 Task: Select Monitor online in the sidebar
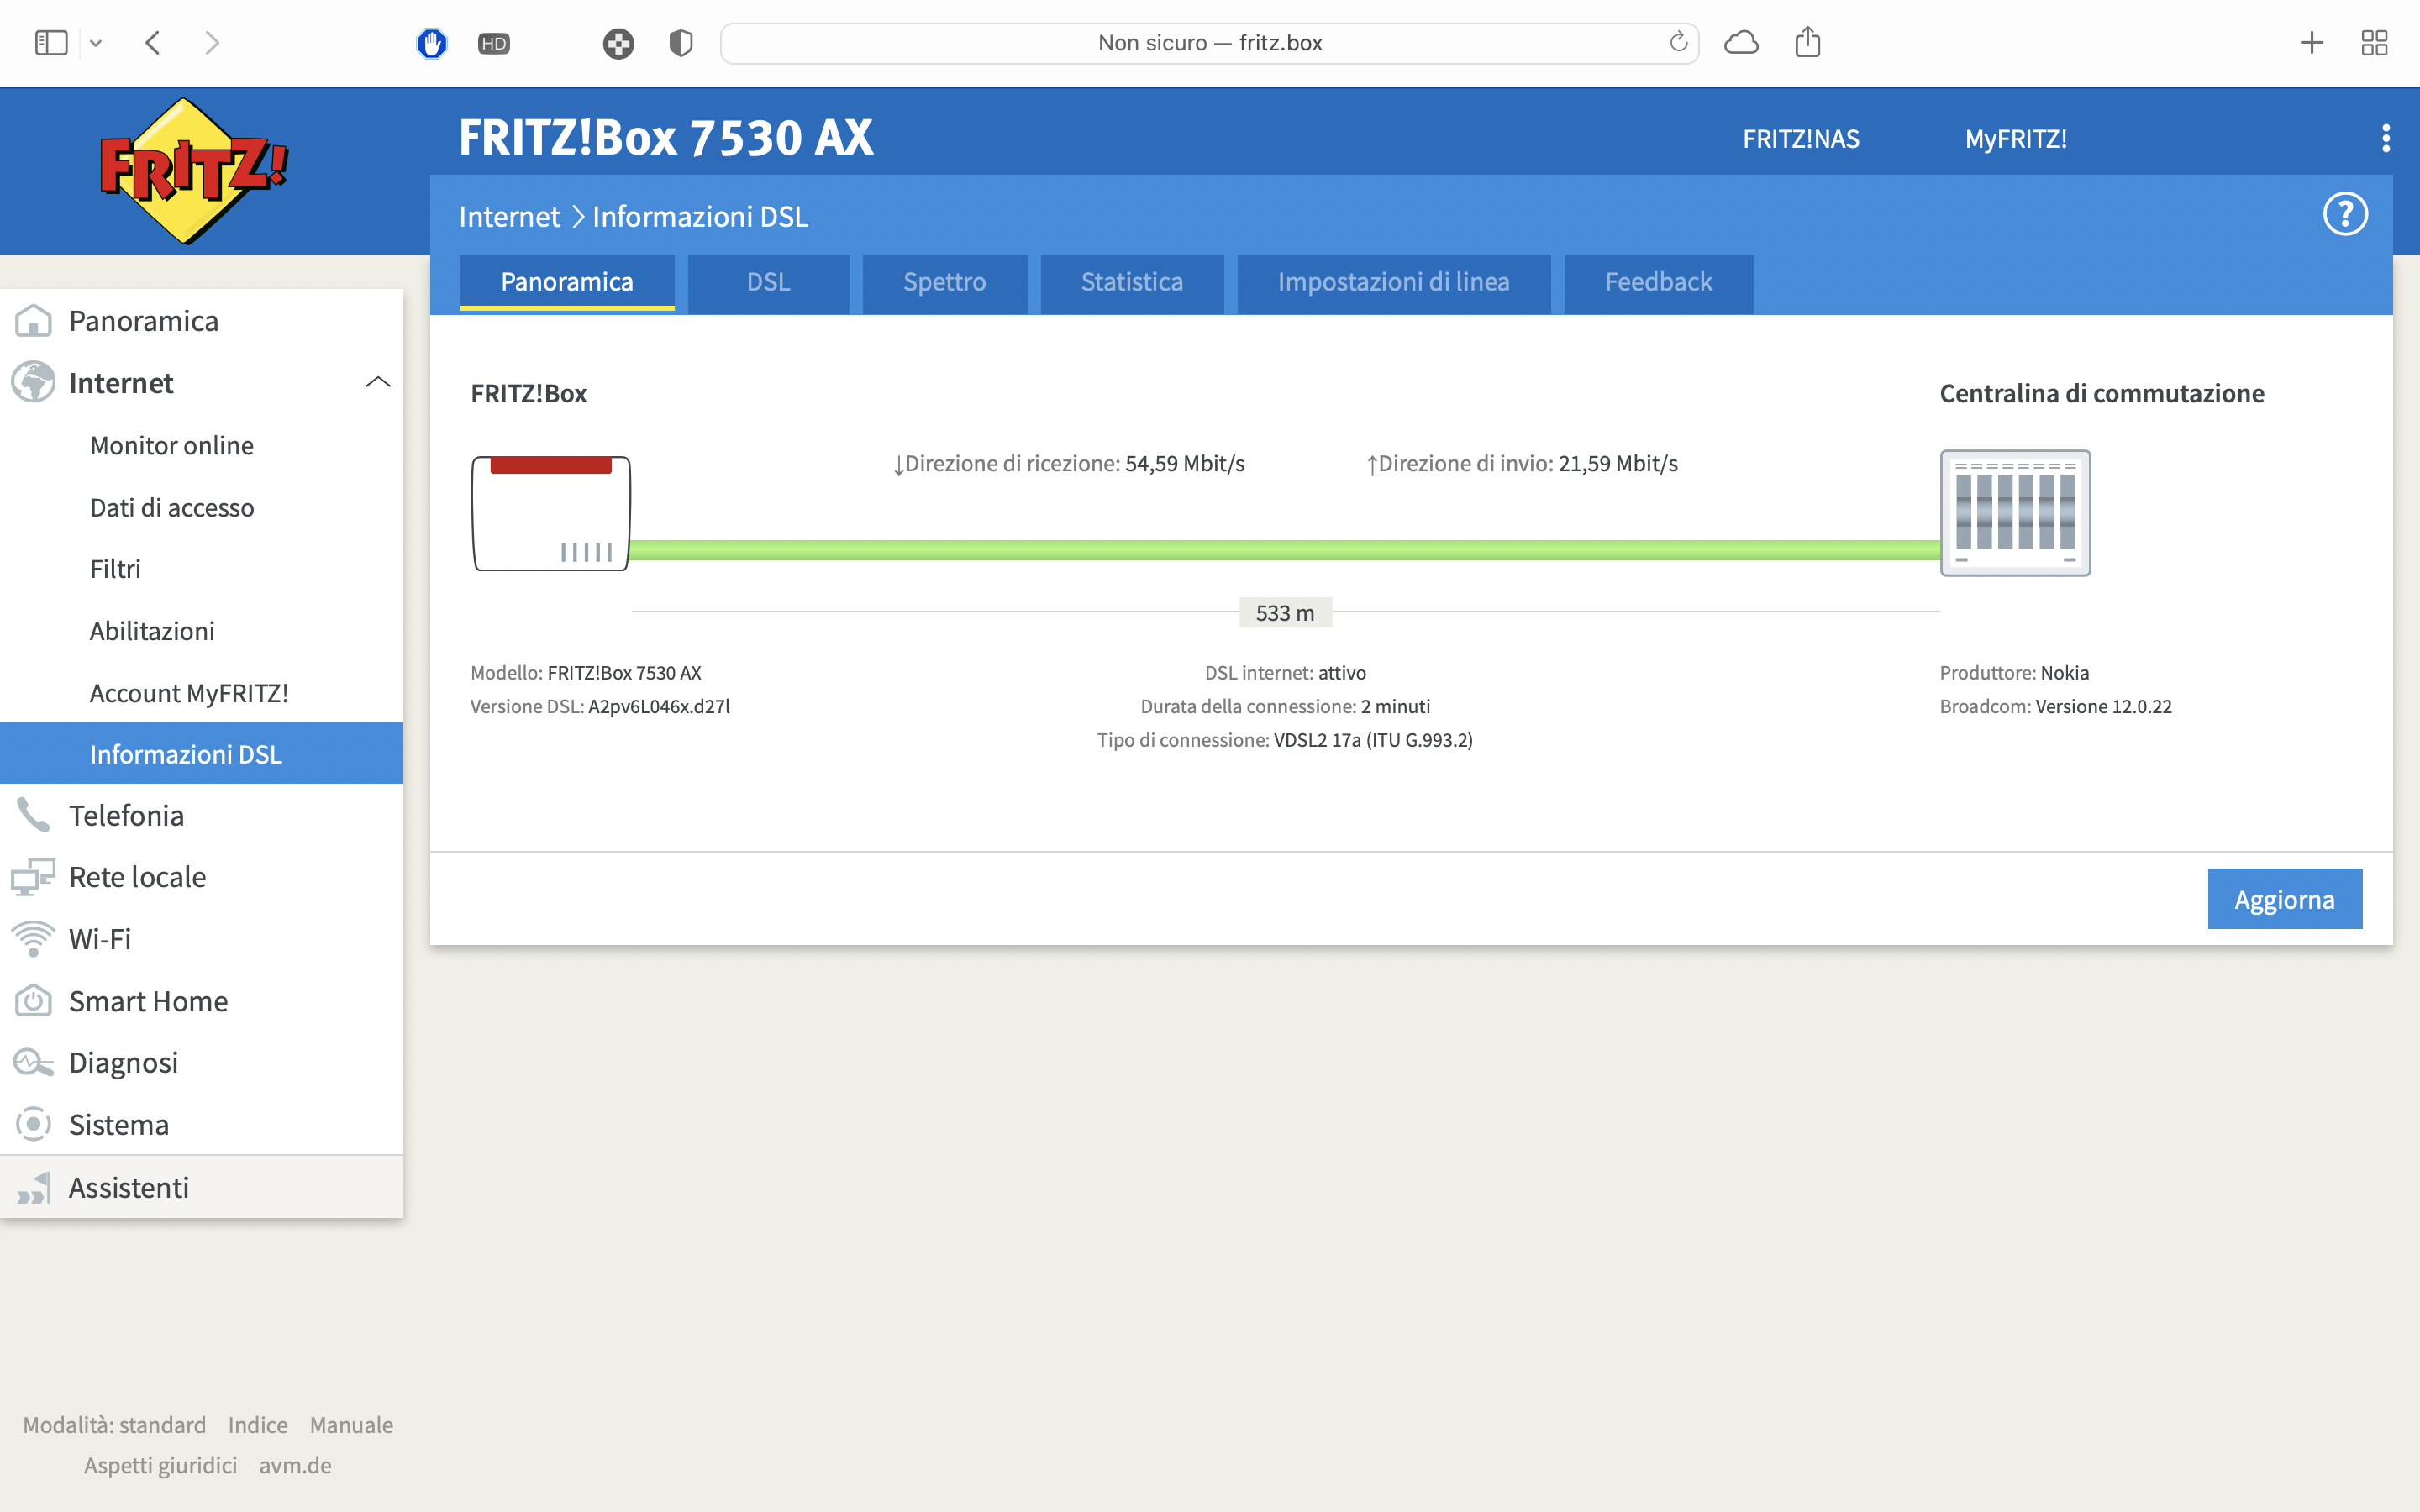[171, 445]
